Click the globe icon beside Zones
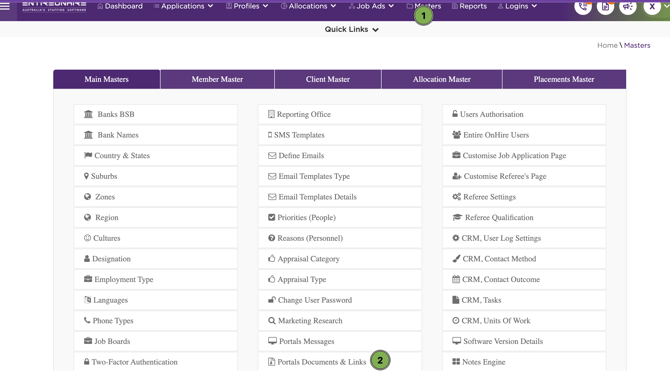The height and width of the screenshot is (371, 670). 88,197
